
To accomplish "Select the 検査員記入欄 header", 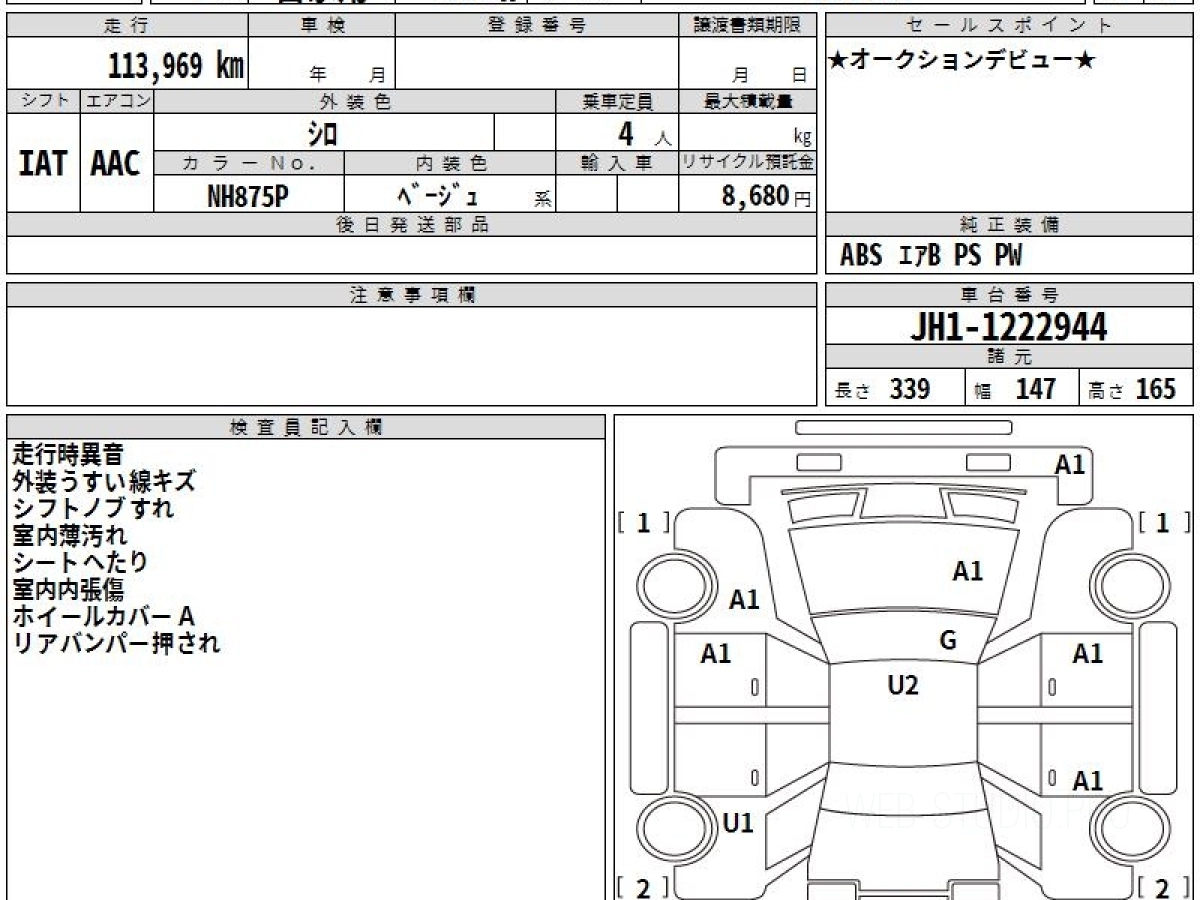I will [x=306, y=427].
